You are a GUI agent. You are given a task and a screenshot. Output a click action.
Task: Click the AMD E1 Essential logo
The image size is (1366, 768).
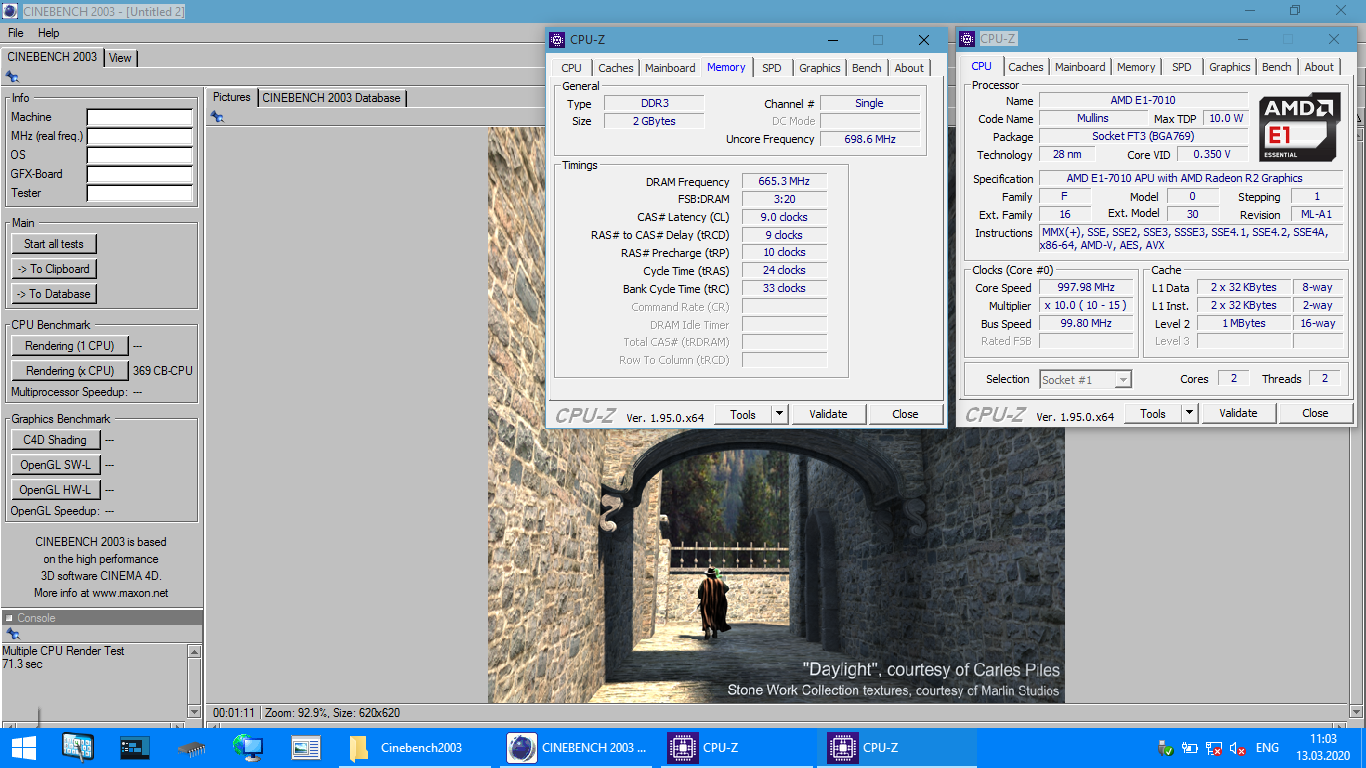point(1300,127)
